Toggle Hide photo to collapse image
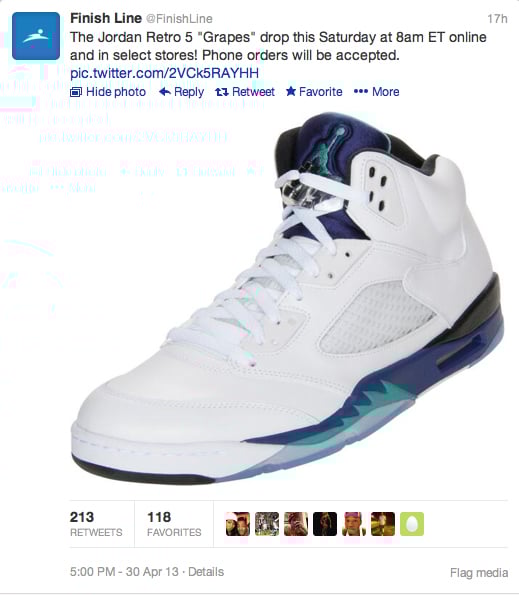The height and width of the screenshot is (595, 519). pos(108,92)
